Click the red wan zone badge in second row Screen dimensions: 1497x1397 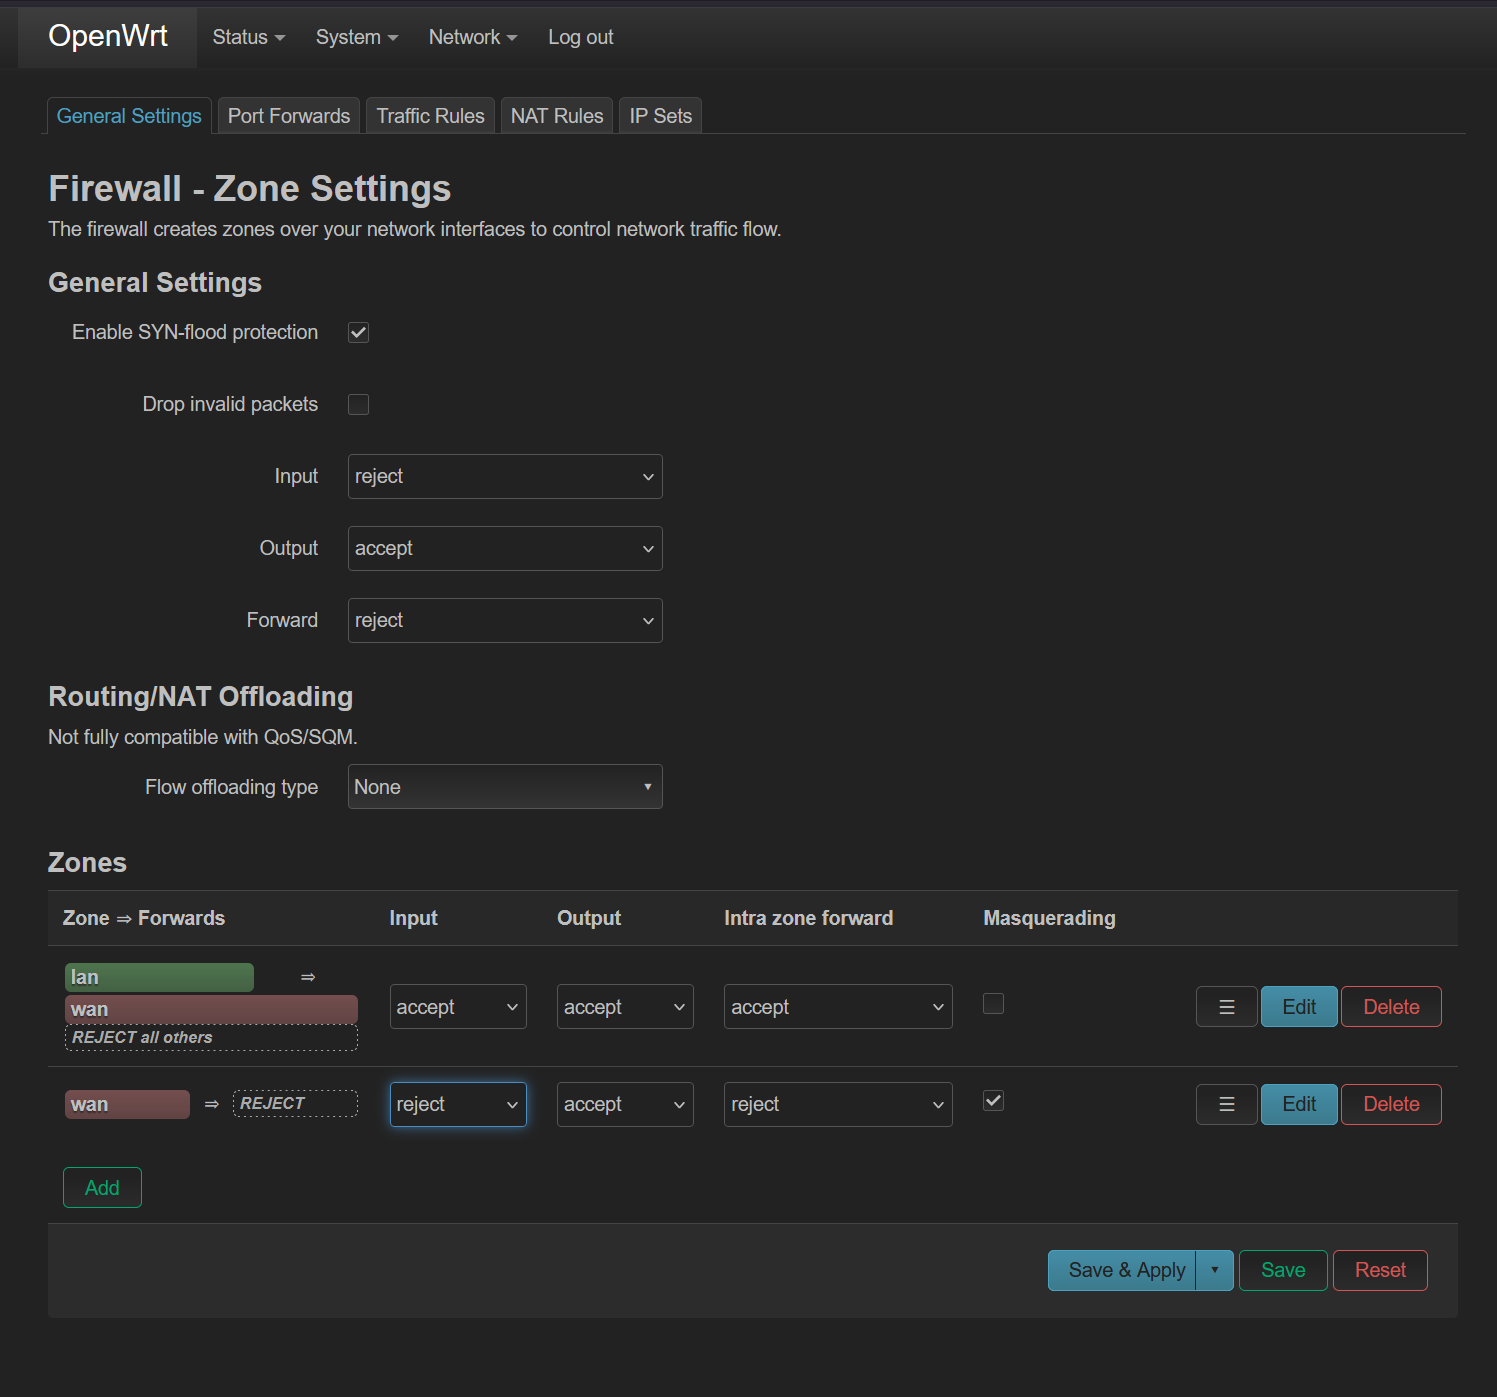(x=127, y=1104)
